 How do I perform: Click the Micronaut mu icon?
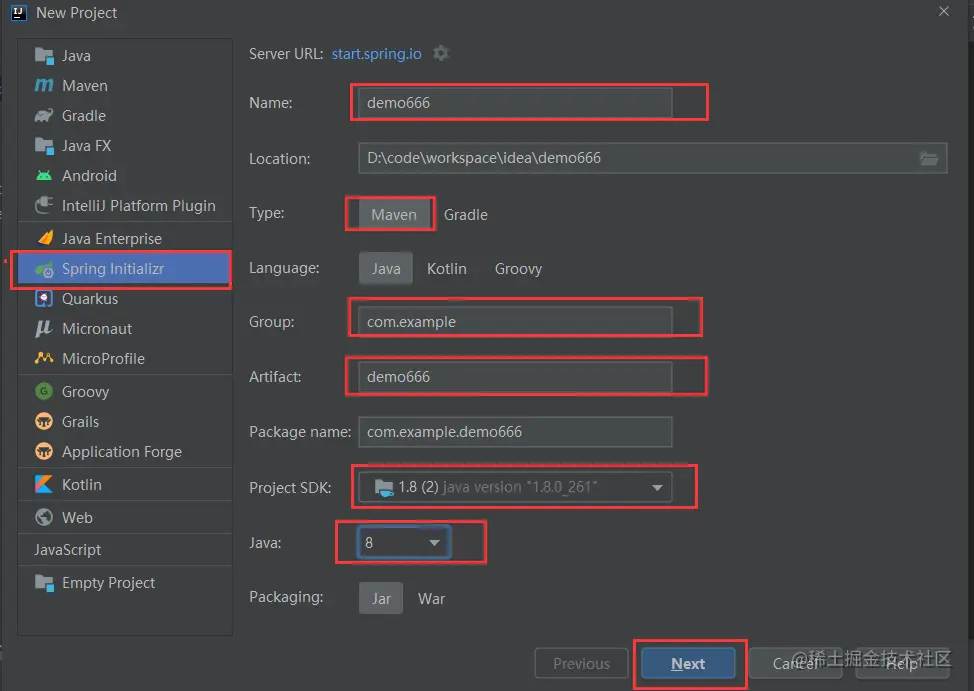coord(44,329)
